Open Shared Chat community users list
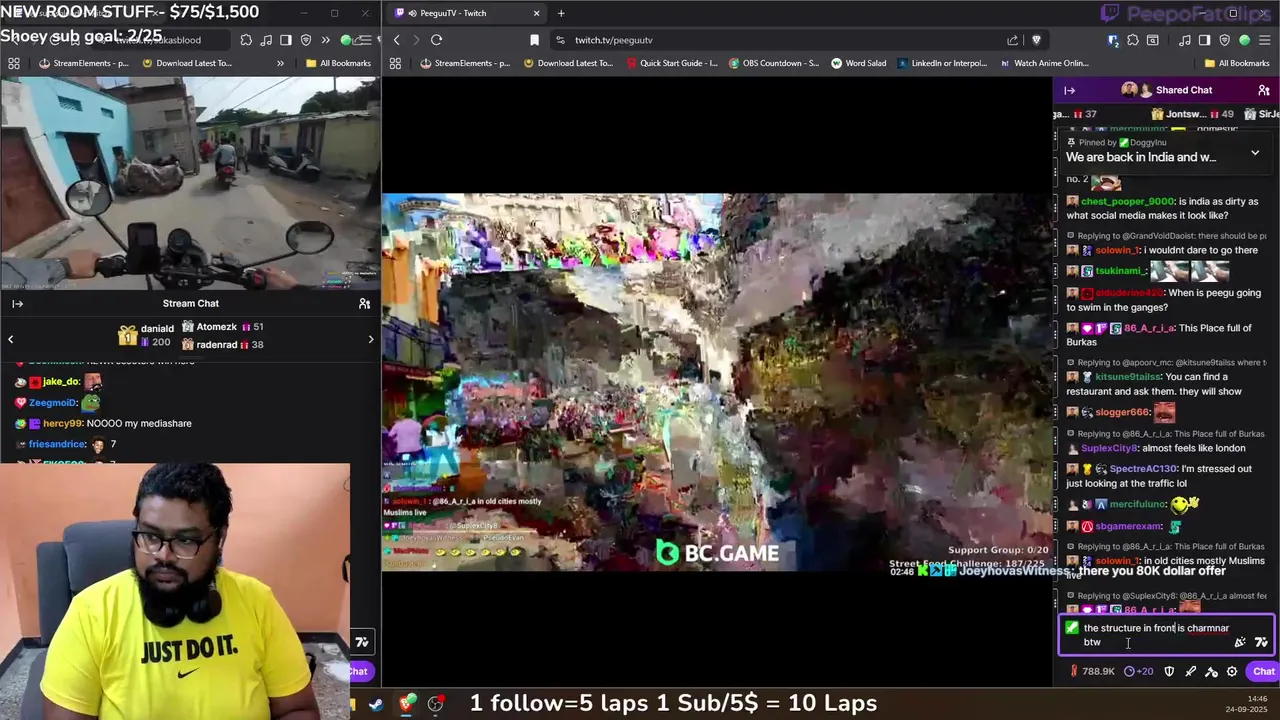 1264,90
